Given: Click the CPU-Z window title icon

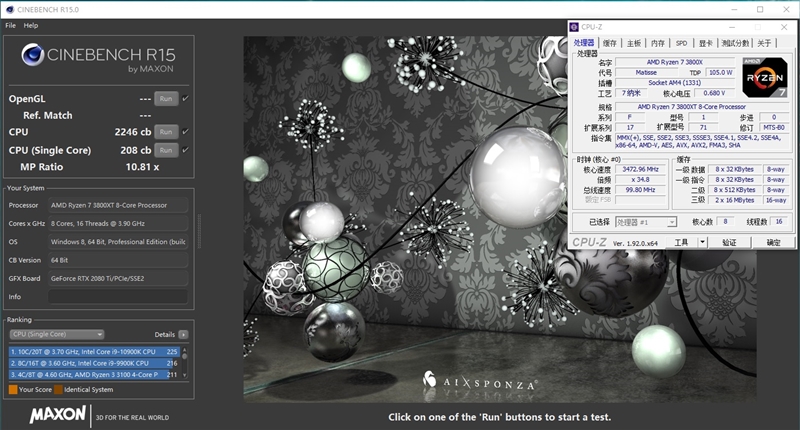Looking at the screenshot, I should (x=574, y=27).
